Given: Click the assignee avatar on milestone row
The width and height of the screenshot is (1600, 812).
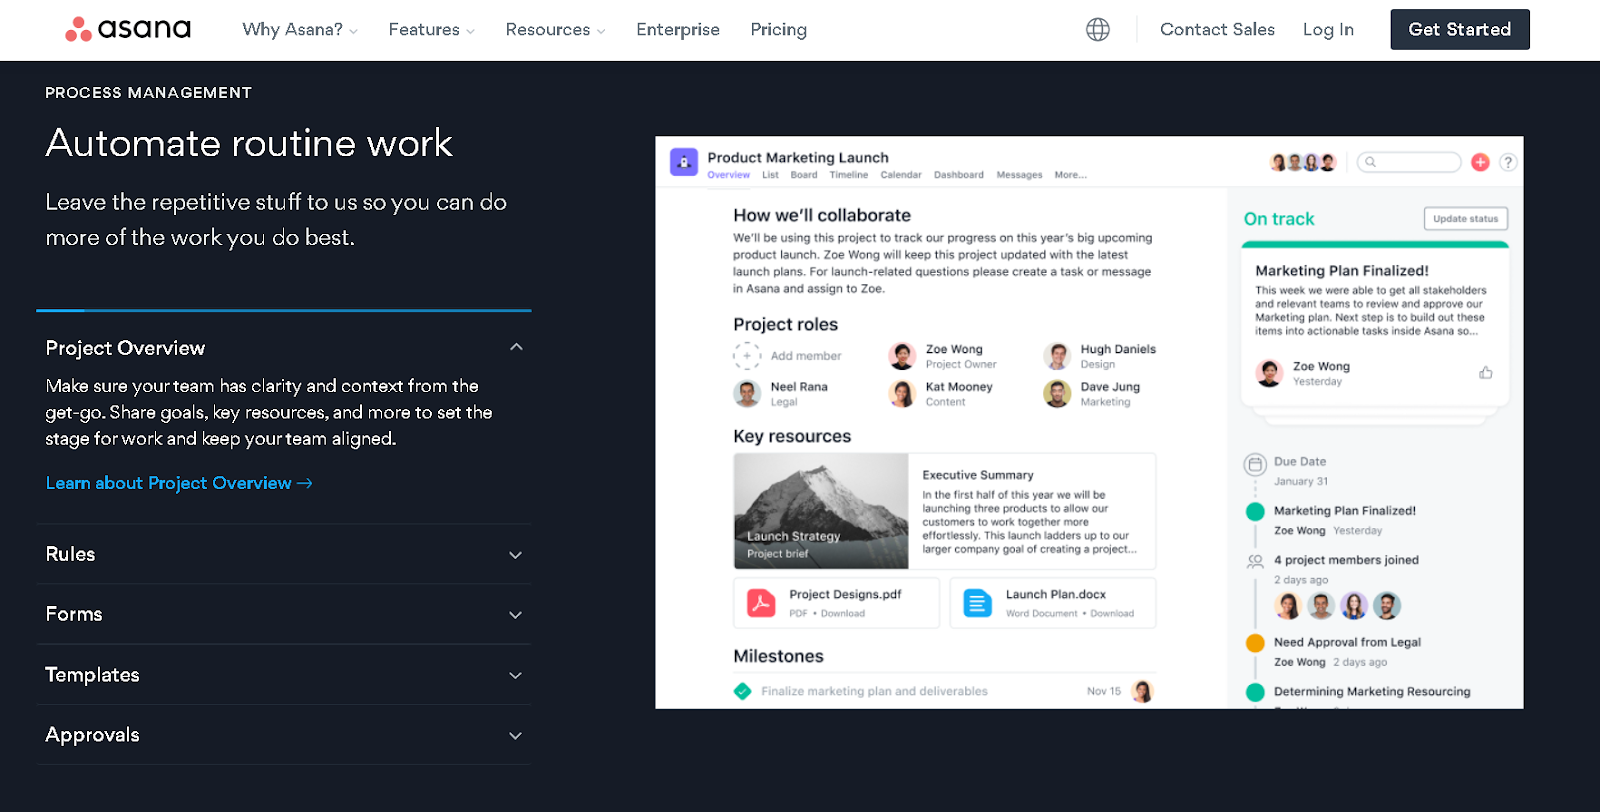Looking at the screenshot, I should [1143, 691].
